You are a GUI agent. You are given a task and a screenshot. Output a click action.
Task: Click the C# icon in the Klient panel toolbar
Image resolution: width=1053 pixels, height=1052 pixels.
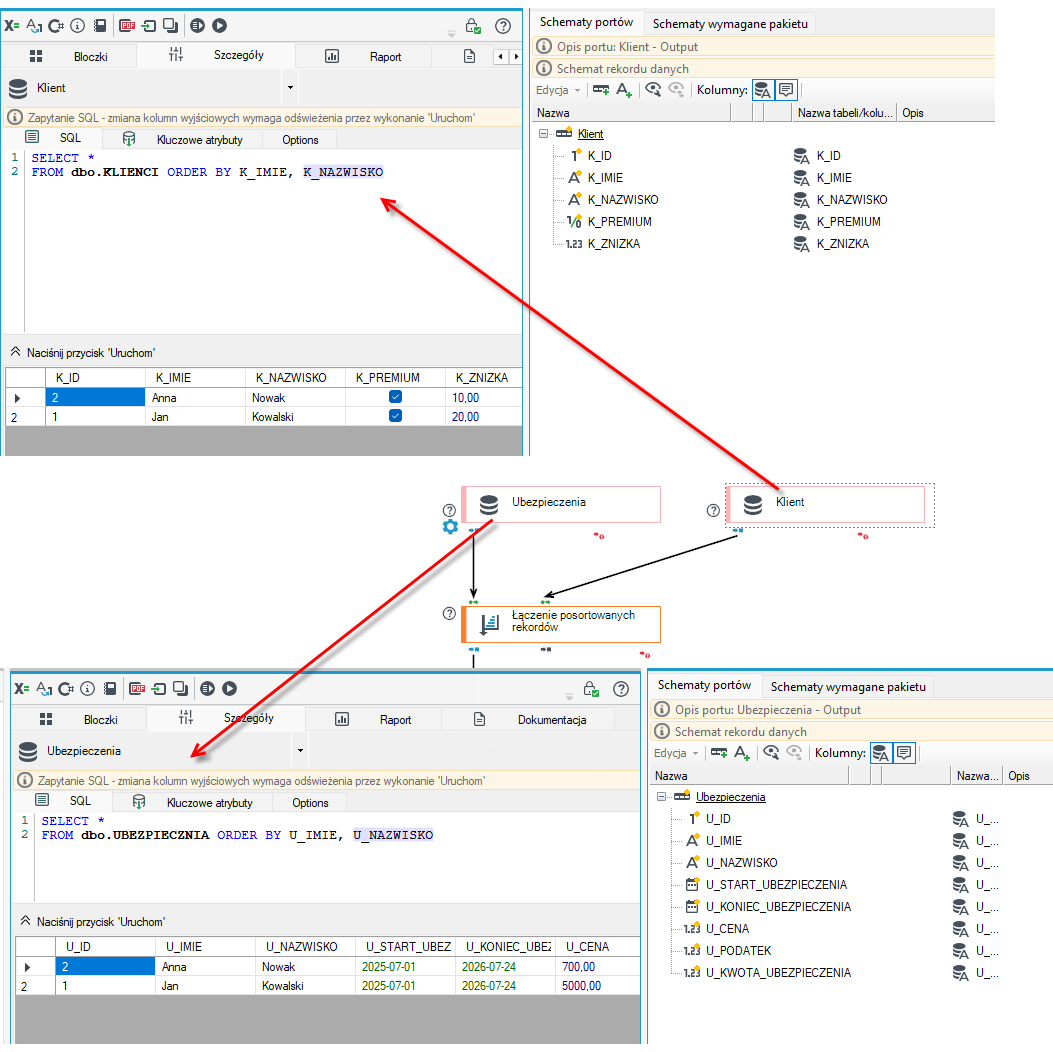pyautogui.click(x=56, y=26)
